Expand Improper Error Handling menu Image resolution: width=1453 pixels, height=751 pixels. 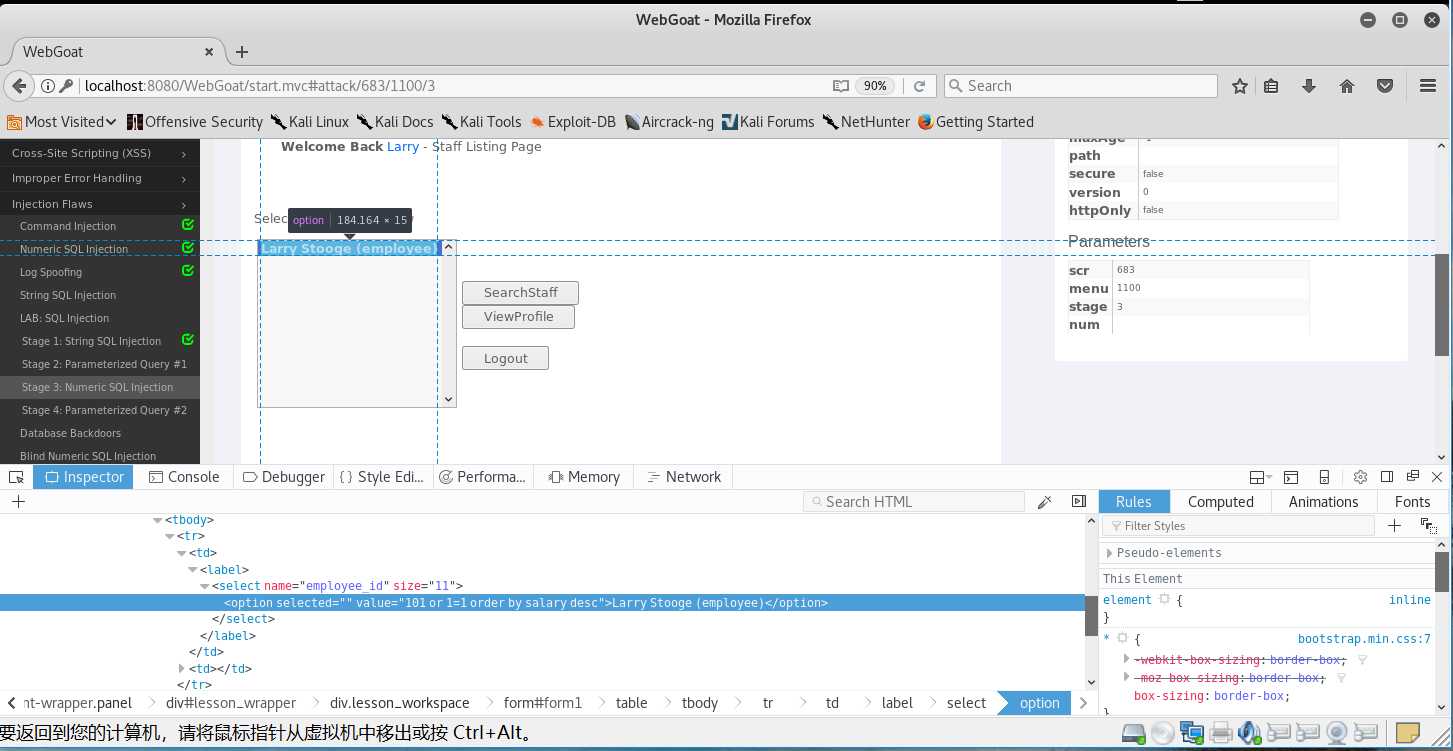point(100,178)
